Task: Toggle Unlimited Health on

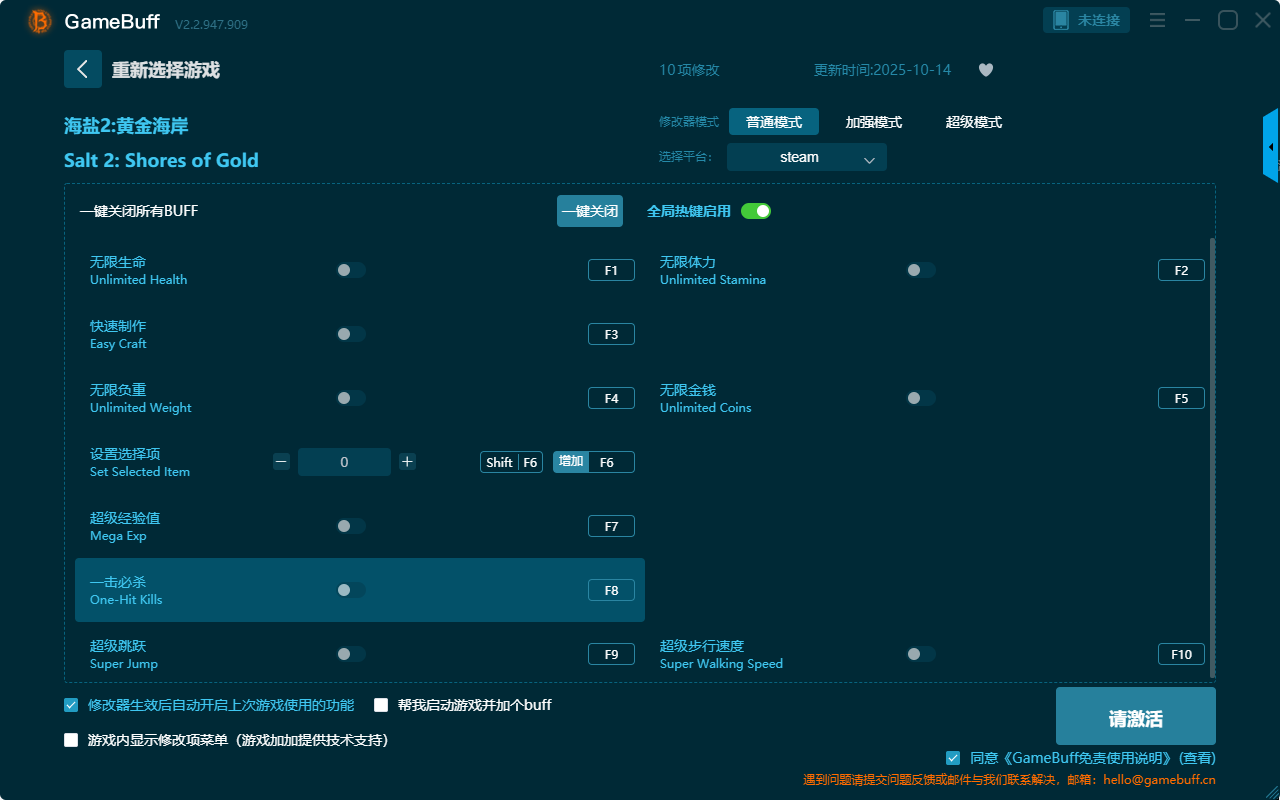Action: coord(350,270)
